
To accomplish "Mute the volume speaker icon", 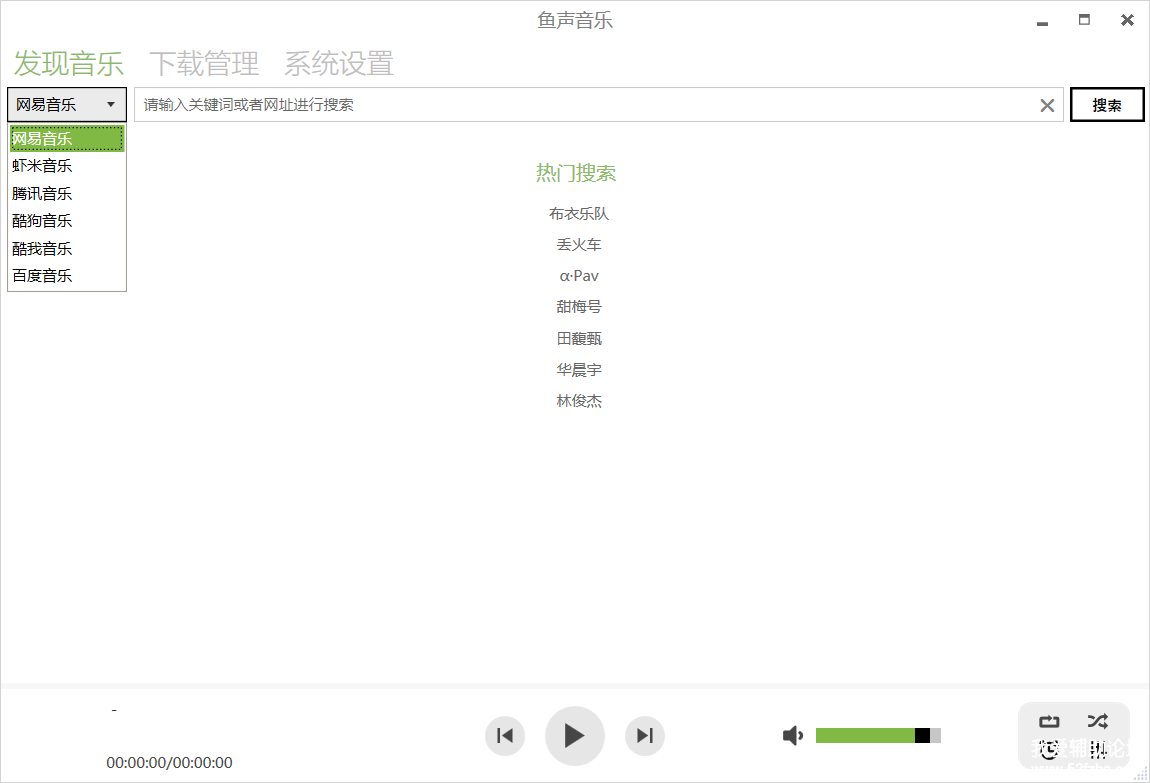I will [x=793, y=735].
